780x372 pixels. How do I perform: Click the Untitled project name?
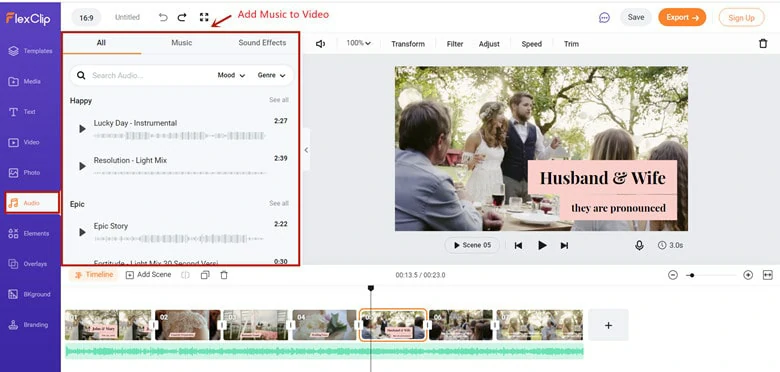(x=127, y=17)
